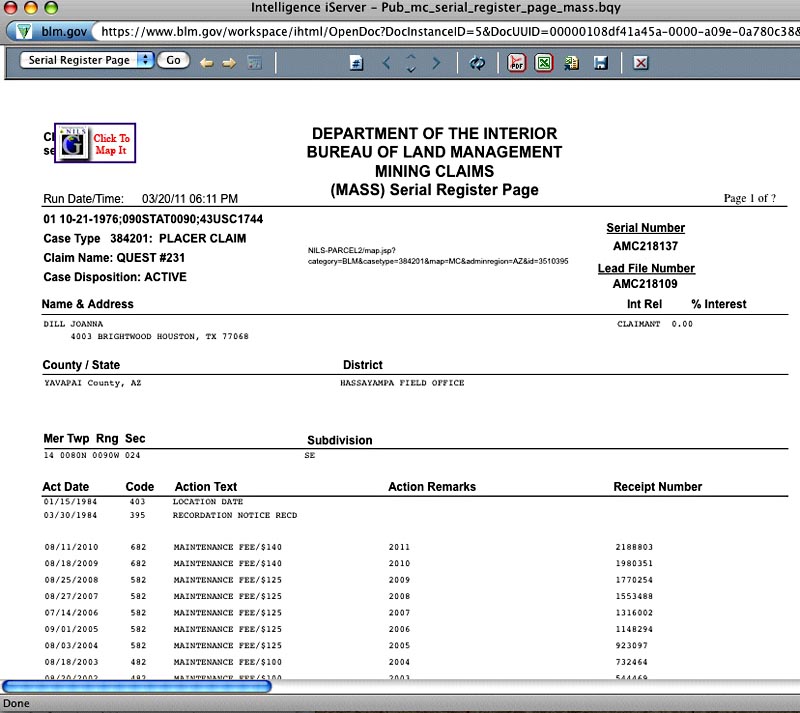The image size is (800, 713).
Task: Click the Click To Map It image button
Action: coord(95,143)
